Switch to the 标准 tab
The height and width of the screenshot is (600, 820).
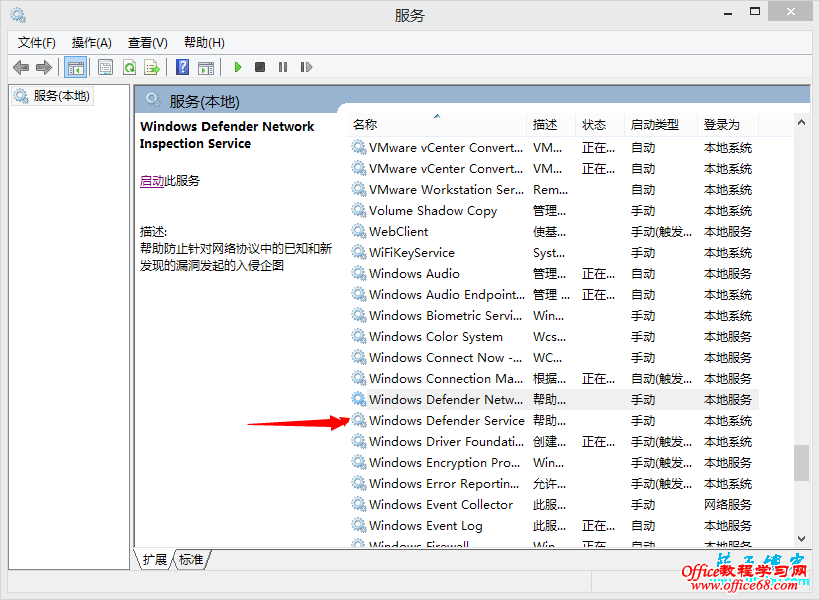click(x=190, y=560)
